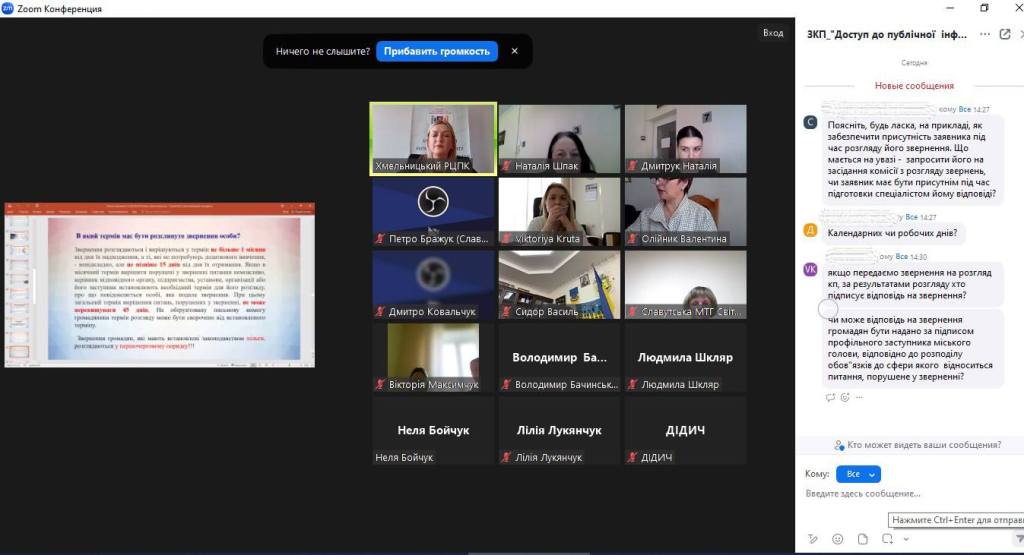Attach a file to chat message
The image size is (1024, 555).
click(861, 539)
